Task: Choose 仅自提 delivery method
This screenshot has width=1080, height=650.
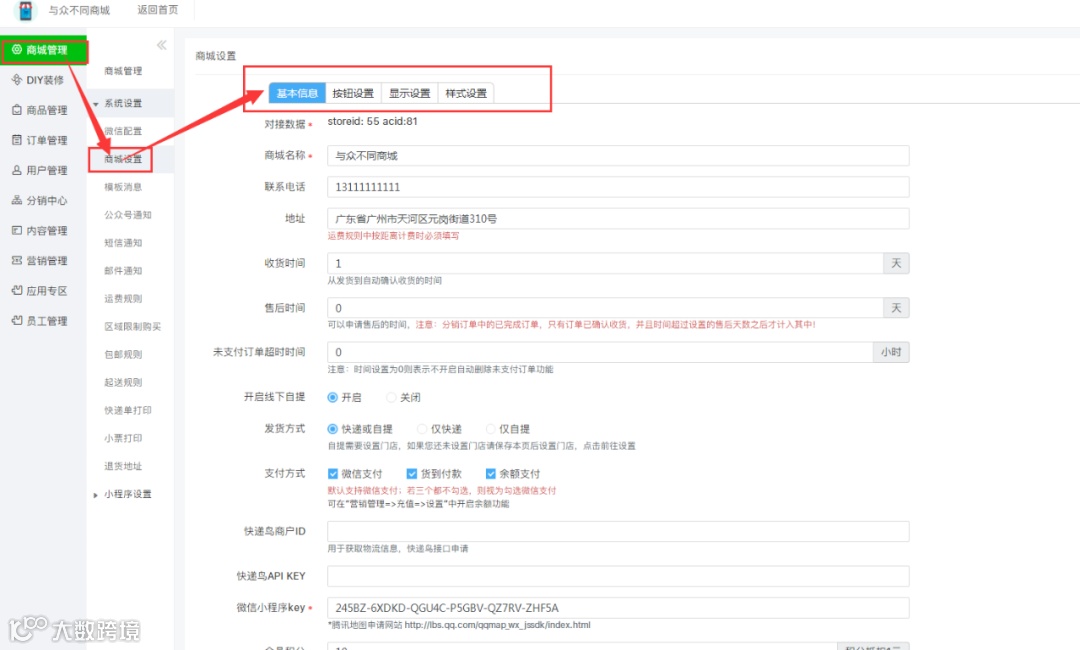Action: 490,429
